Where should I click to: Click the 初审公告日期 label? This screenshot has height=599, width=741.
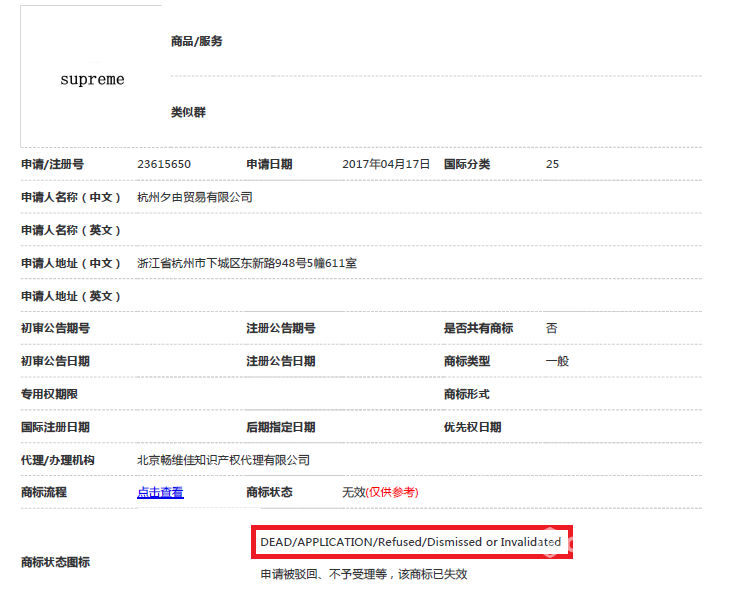click(55, 361)
